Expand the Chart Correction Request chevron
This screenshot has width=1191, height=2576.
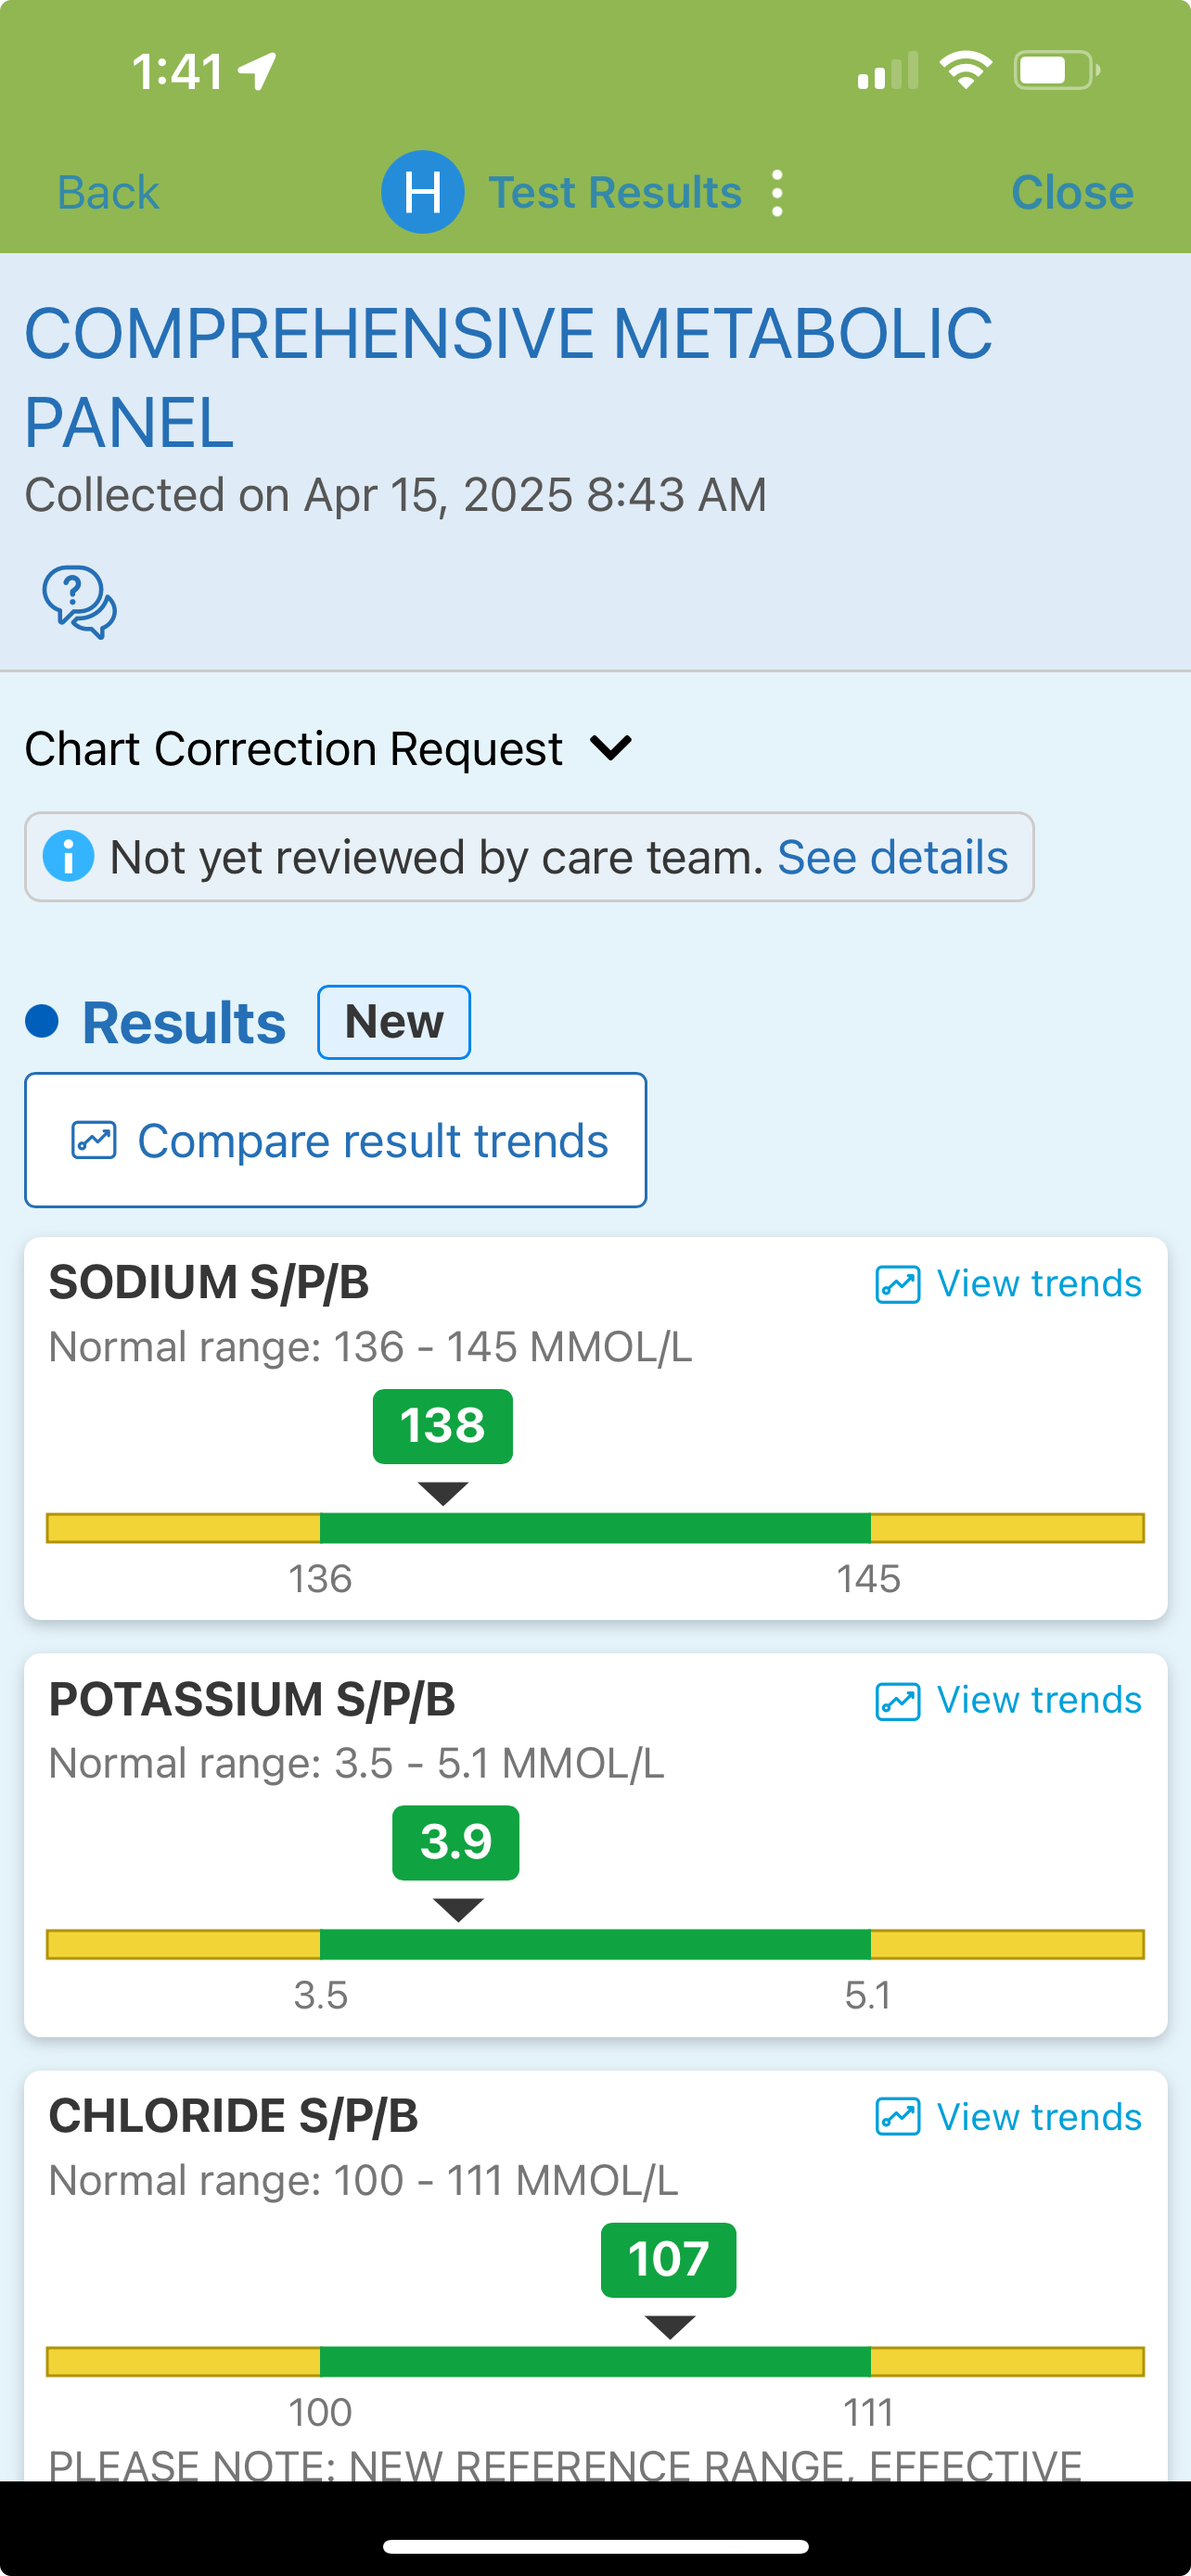click(611, 748)
